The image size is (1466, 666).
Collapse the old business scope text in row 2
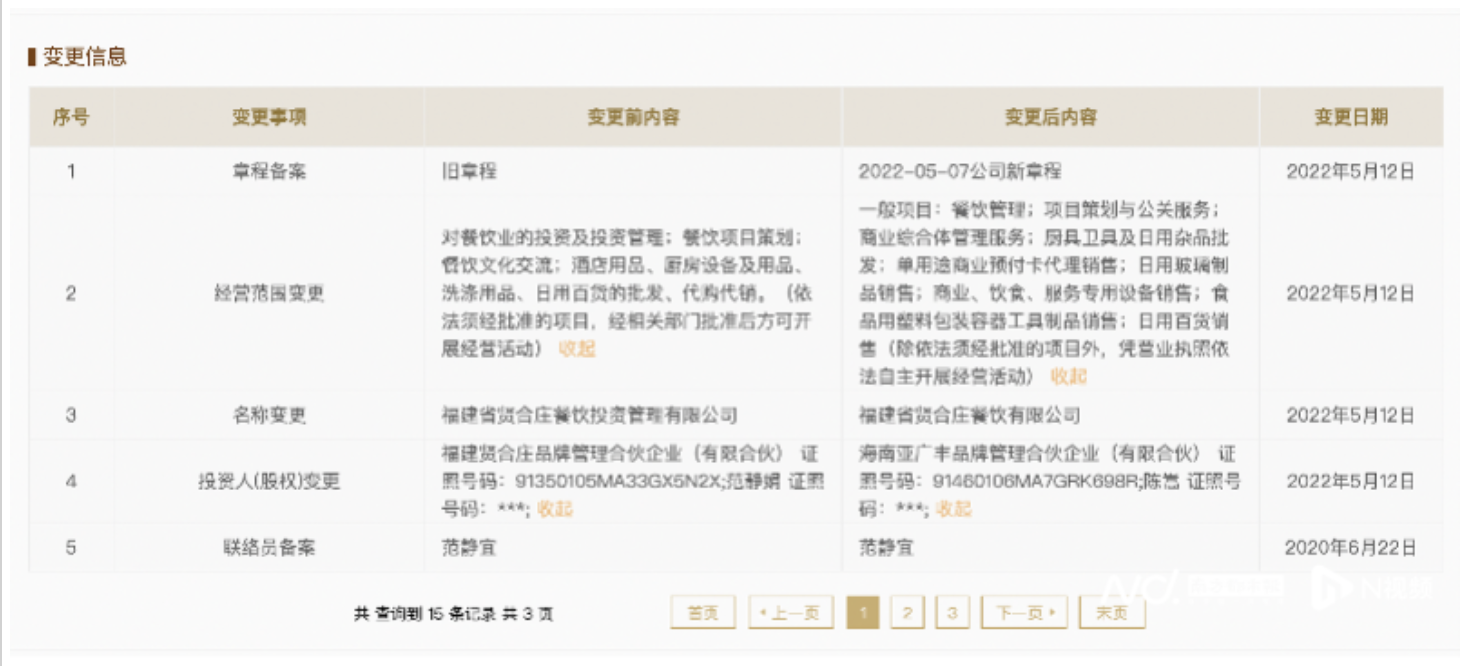[x=577, y=348]
